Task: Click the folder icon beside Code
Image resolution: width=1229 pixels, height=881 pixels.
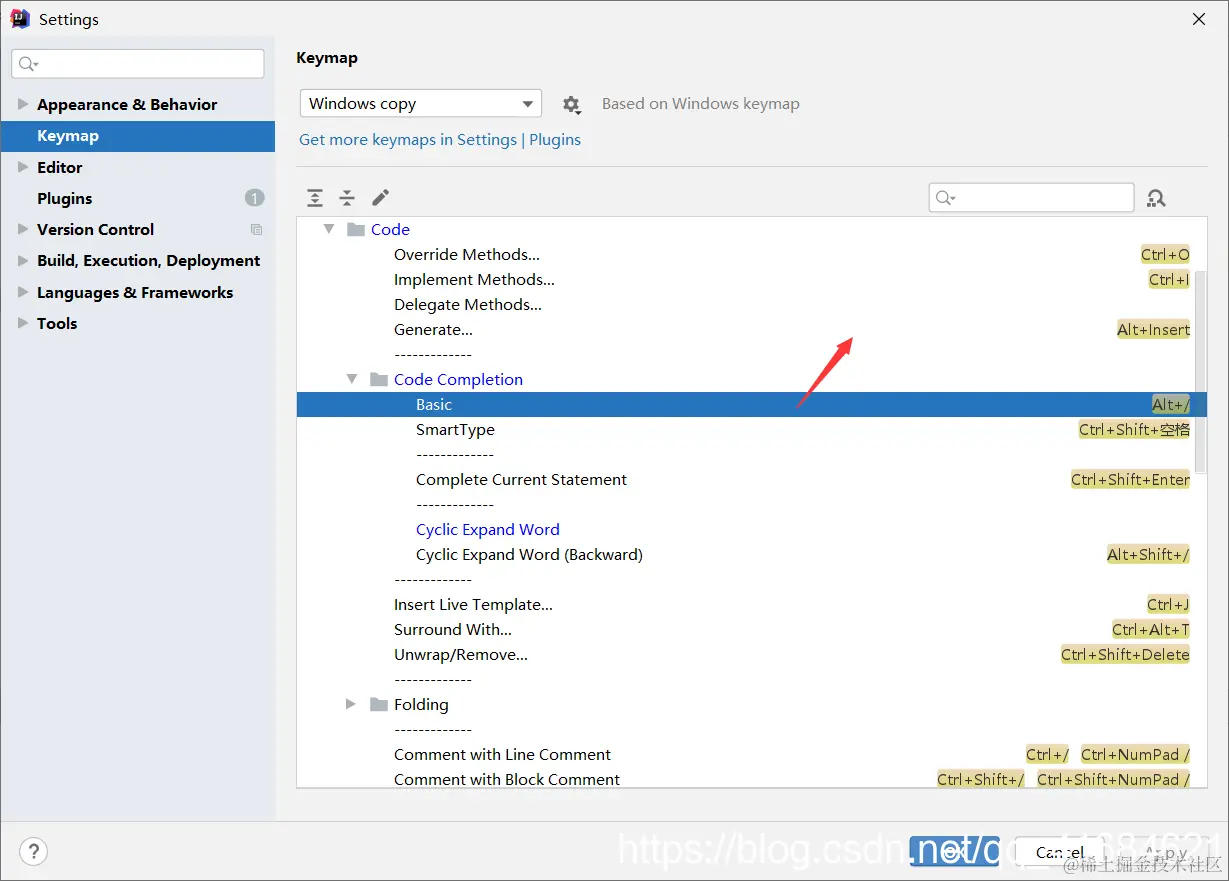Action: click(356, 229)
